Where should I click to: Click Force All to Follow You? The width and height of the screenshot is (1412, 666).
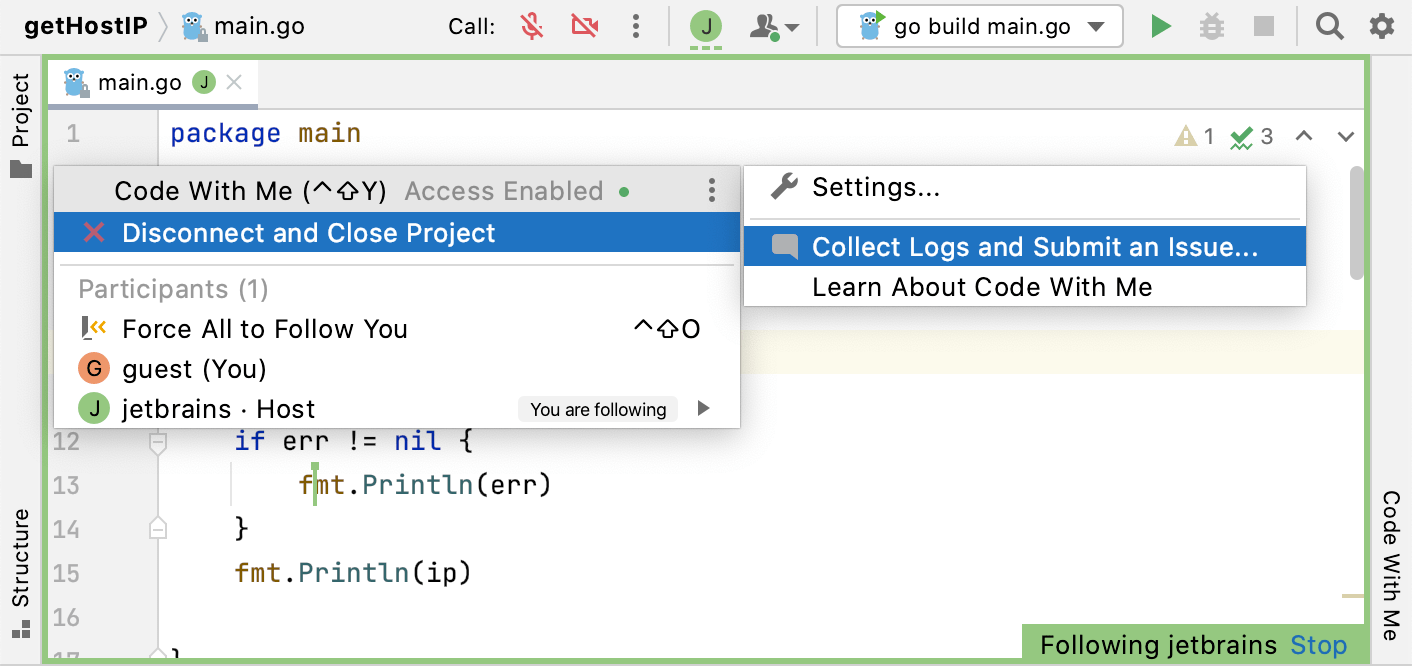[265, 329]
